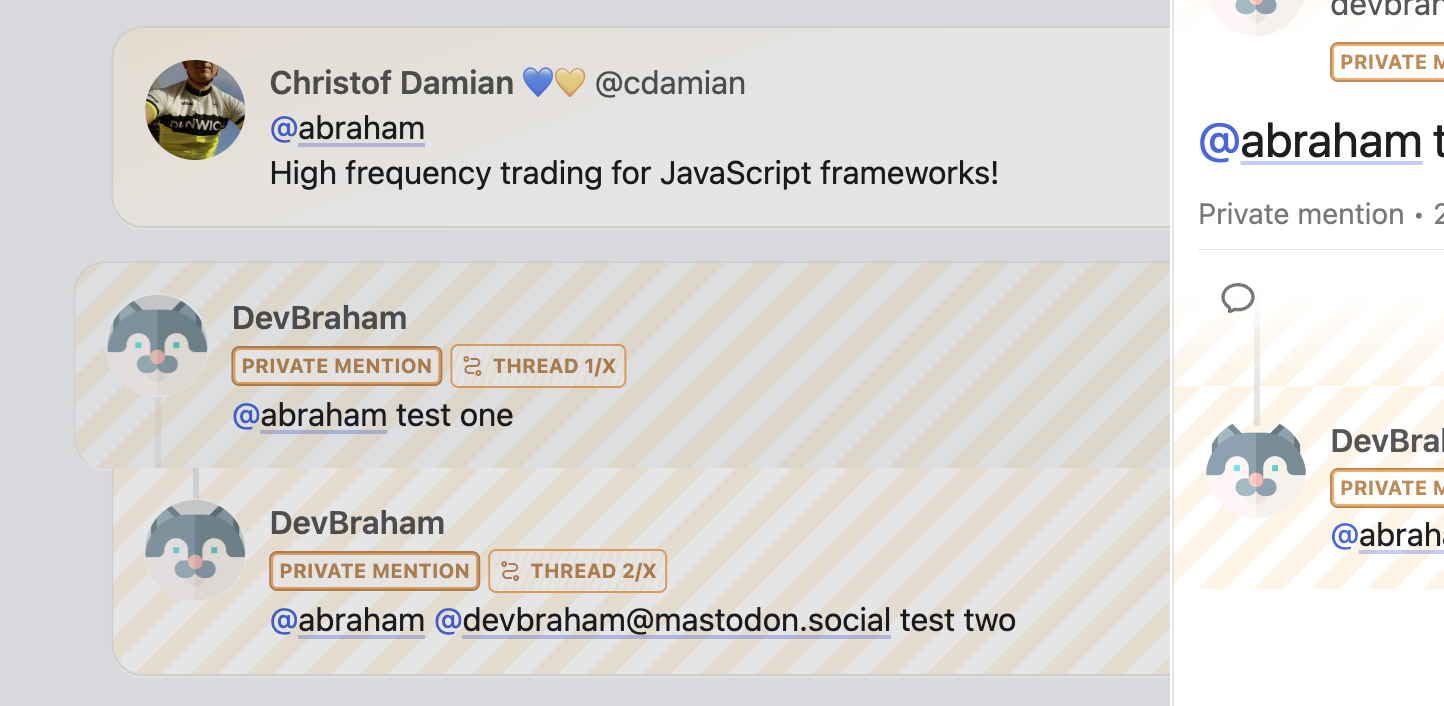Select the Private Mention badge on 'test two'
1444x706 pixels.
coord(375,571)
